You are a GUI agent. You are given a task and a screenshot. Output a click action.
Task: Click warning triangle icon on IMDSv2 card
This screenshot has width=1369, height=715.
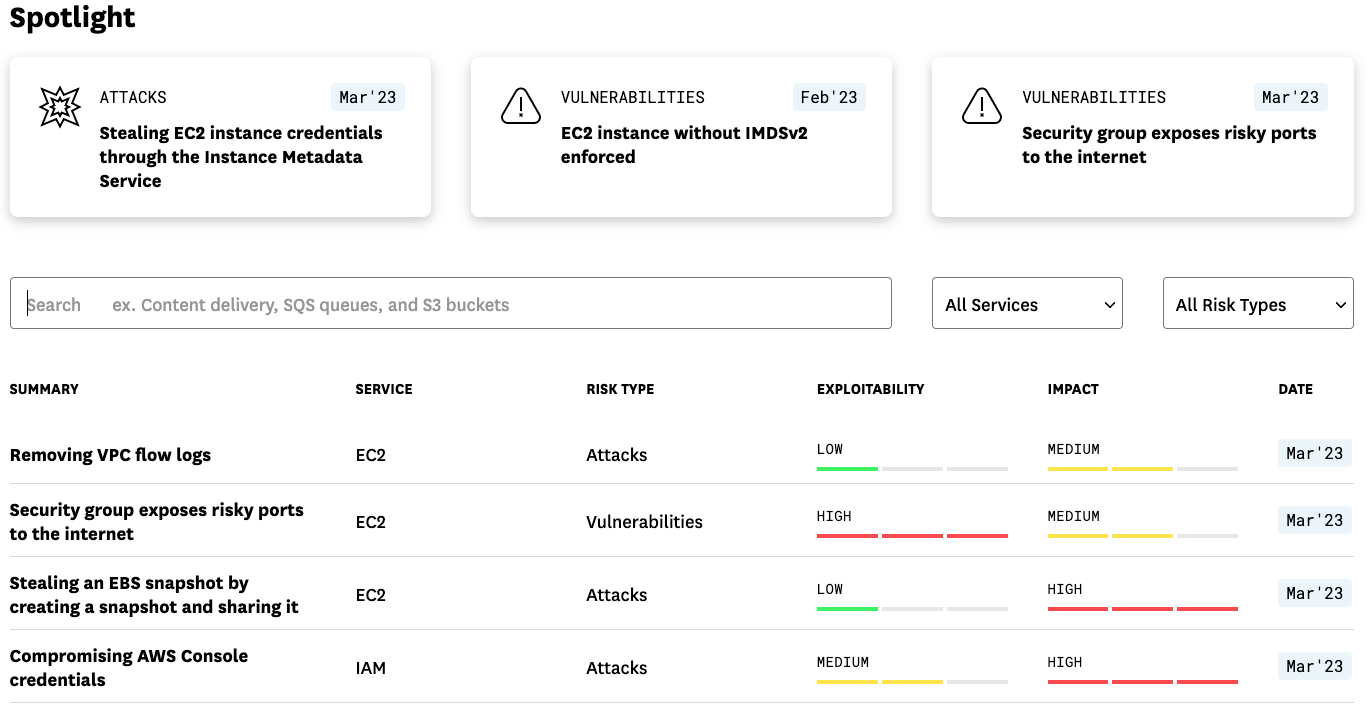coord(520,106)
